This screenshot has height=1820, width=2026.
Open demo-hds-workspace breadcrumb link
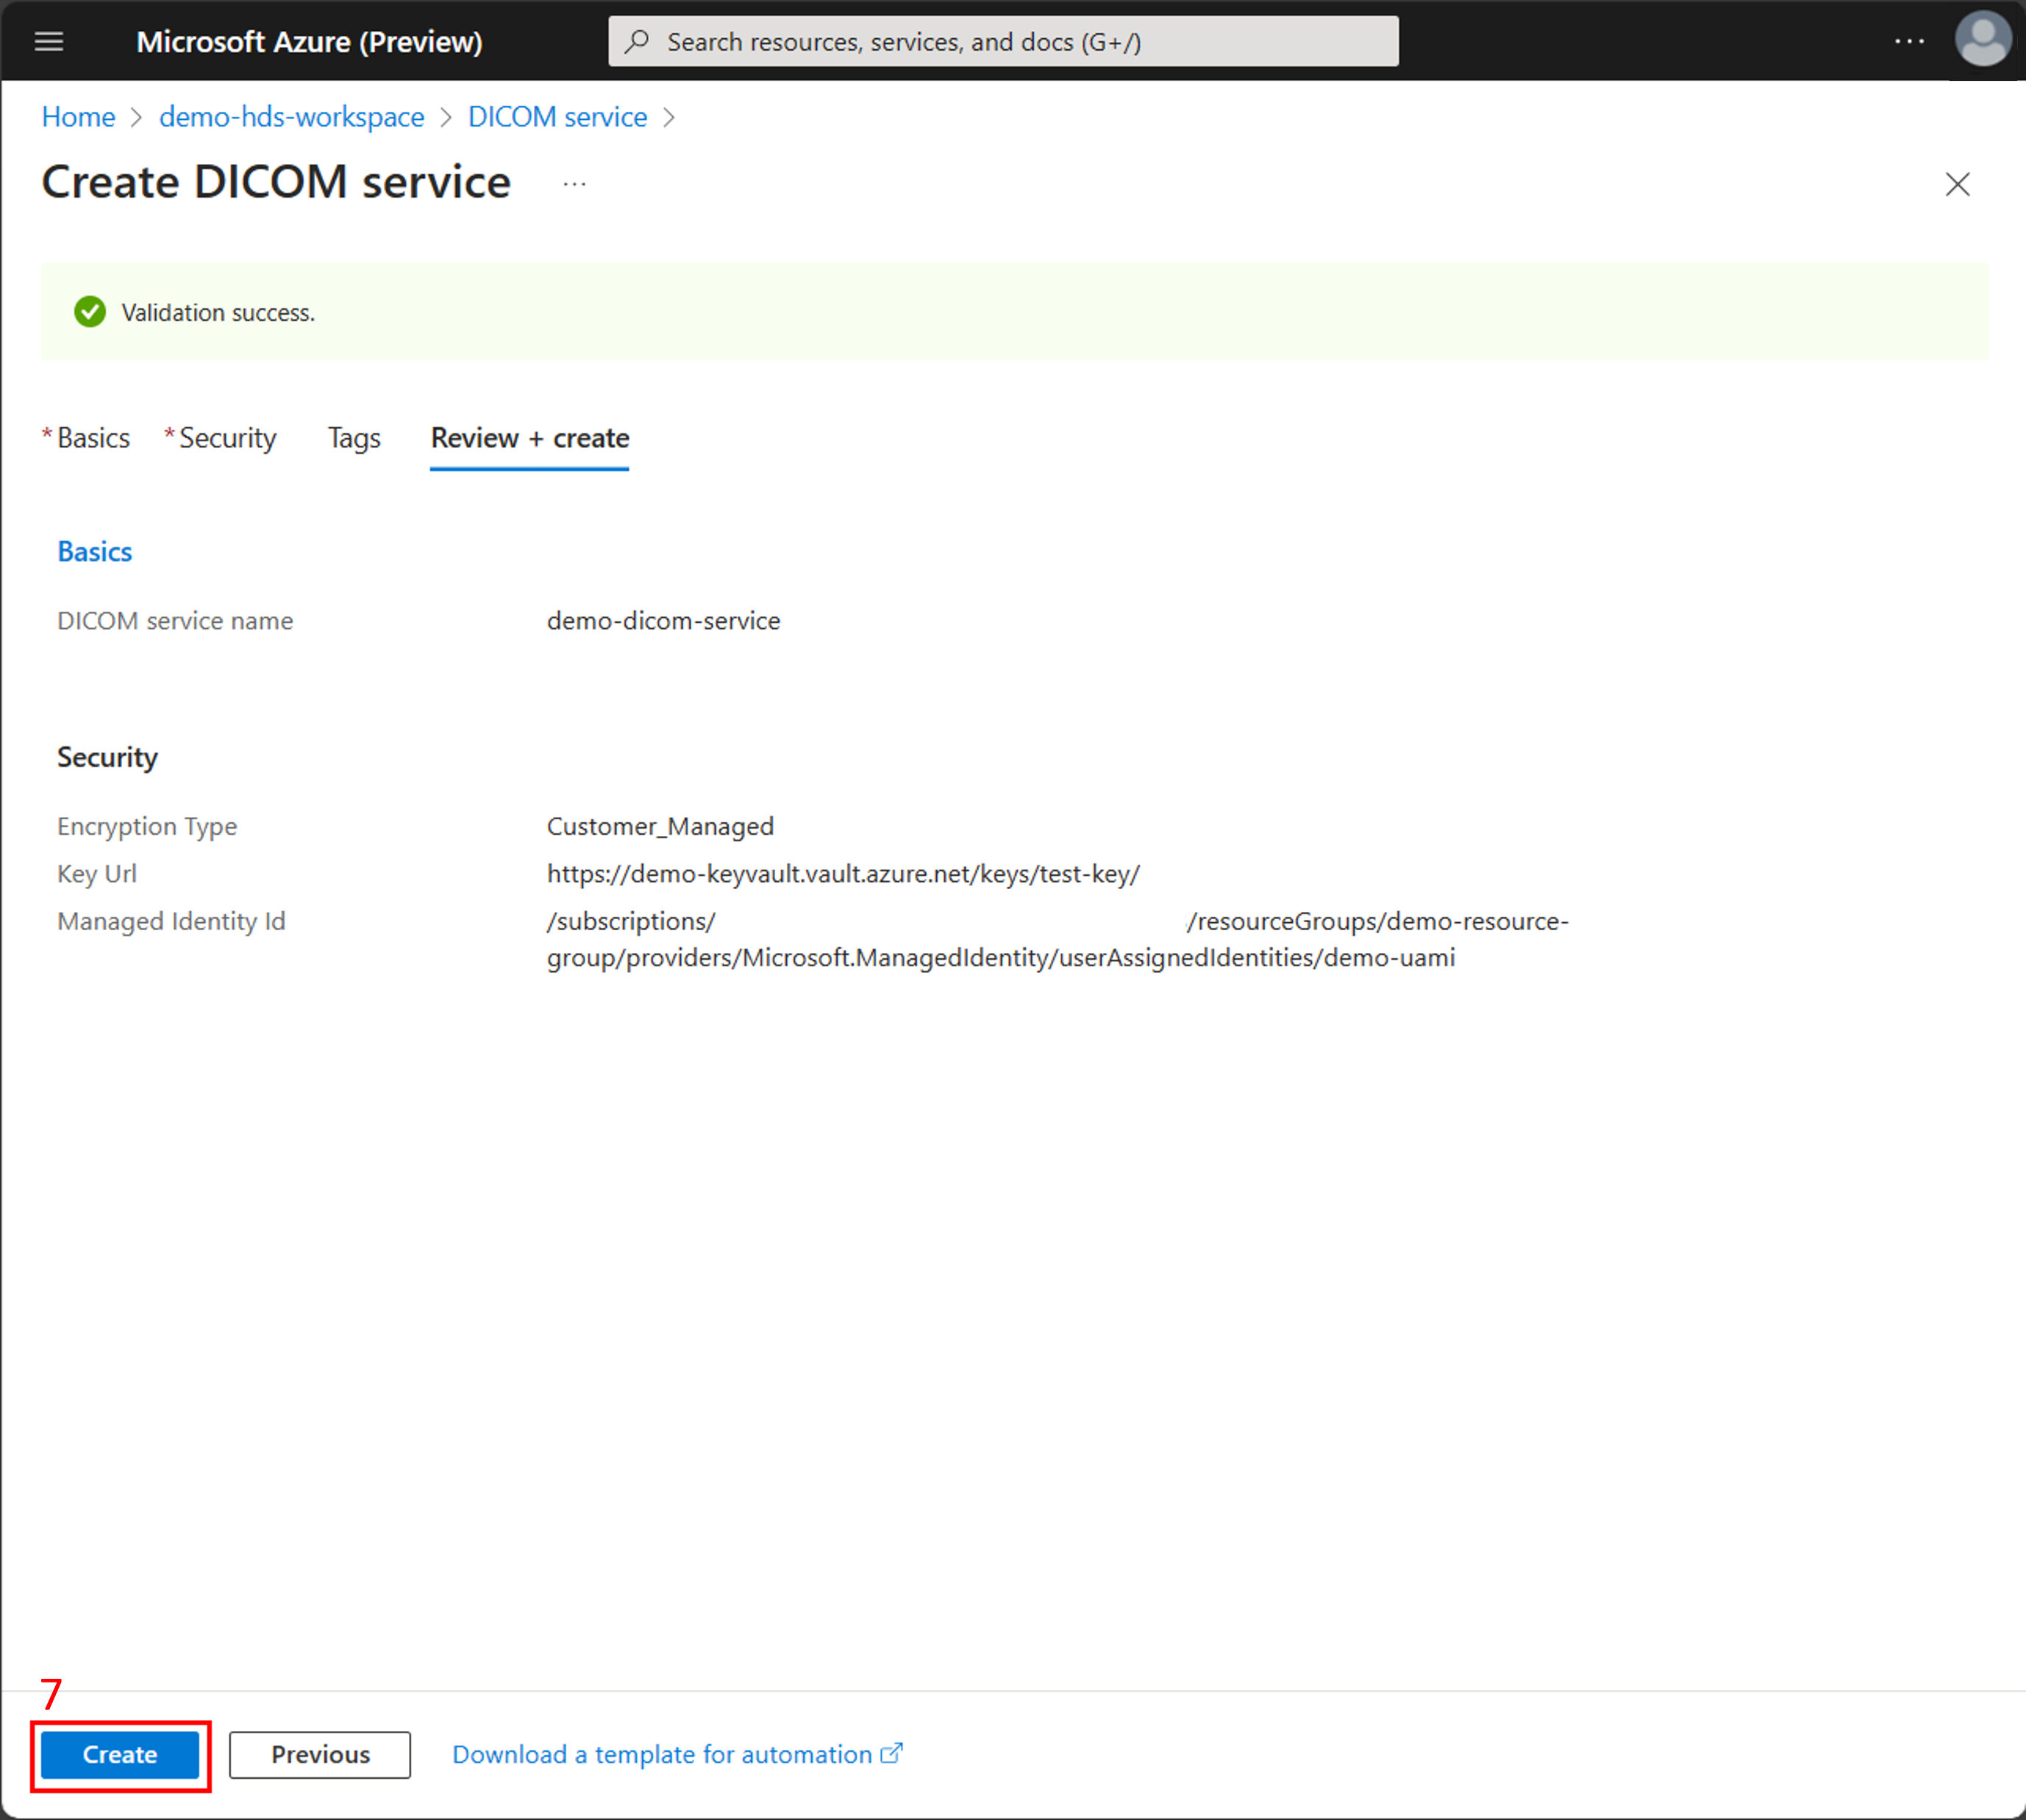tap(291, 117)
